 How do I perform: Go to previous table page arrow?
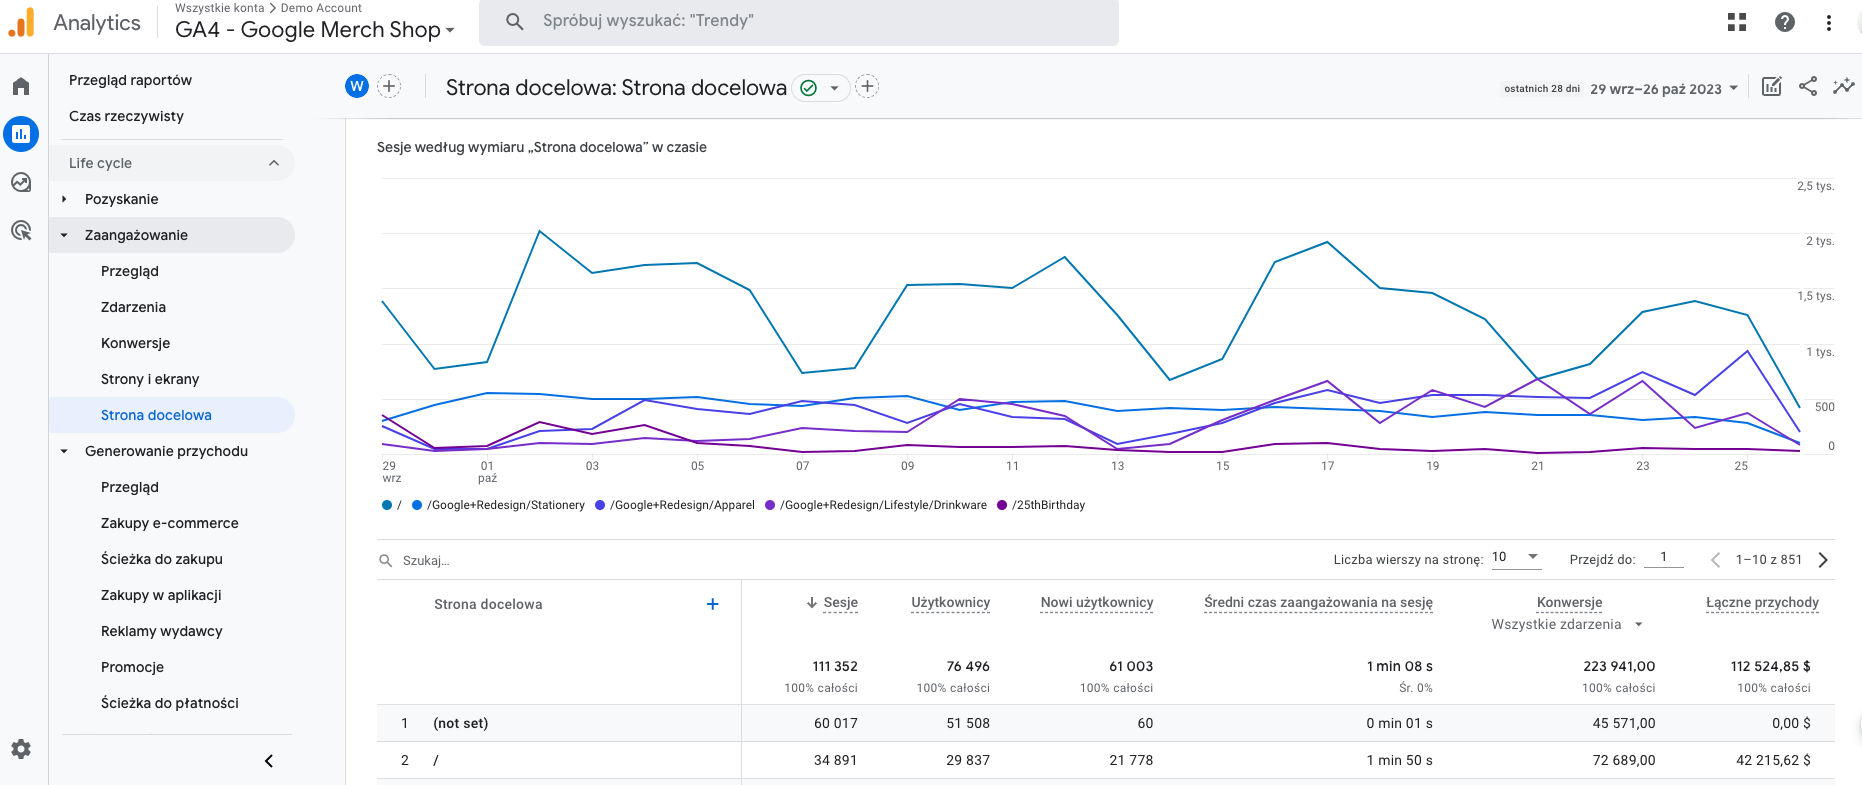coord(1716,560)
